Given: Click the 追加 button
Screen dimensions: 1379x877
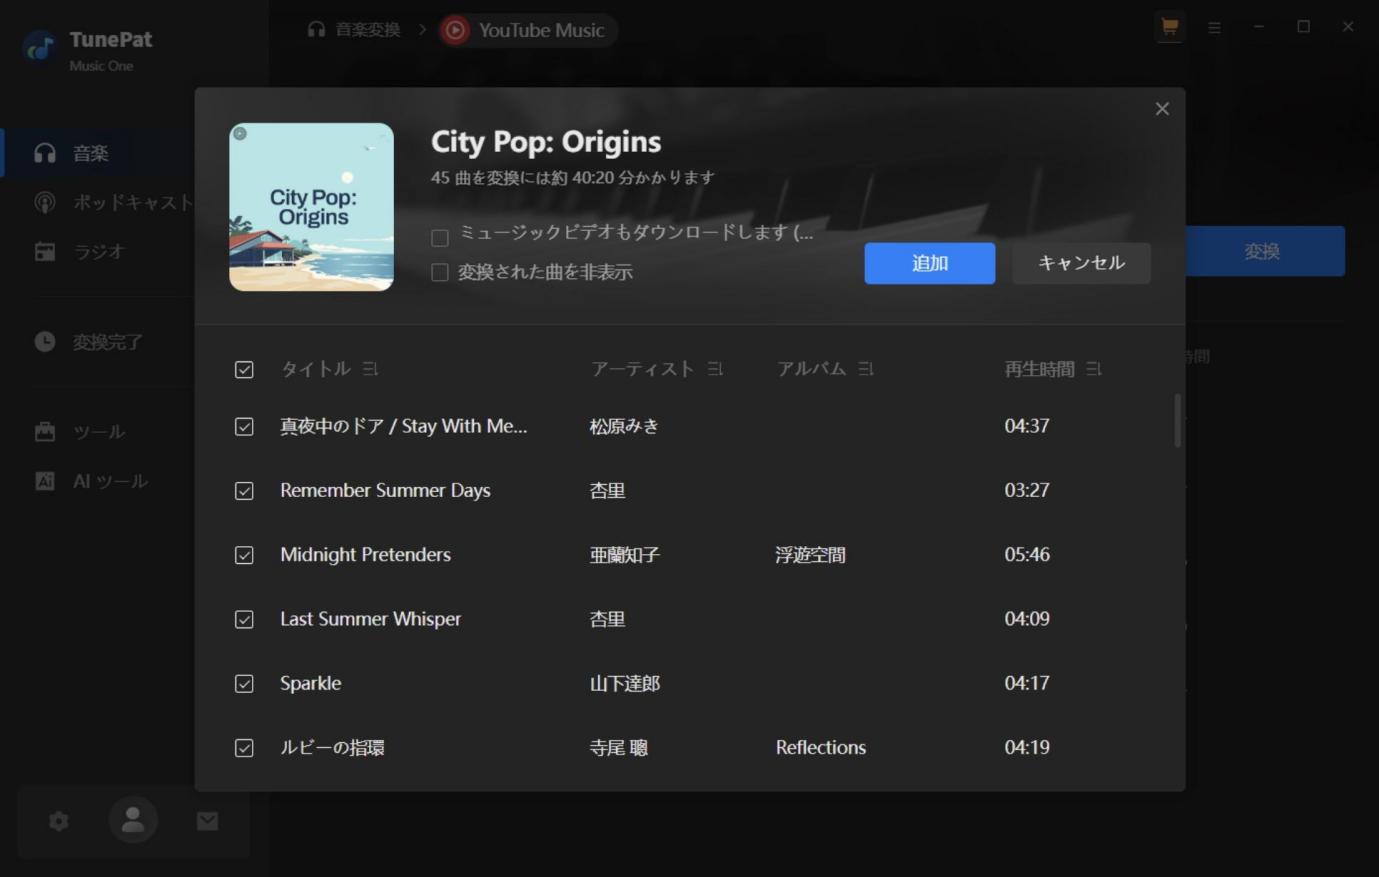Looking at the screenshot, I should pyautogui.click(x=930, y=263).
